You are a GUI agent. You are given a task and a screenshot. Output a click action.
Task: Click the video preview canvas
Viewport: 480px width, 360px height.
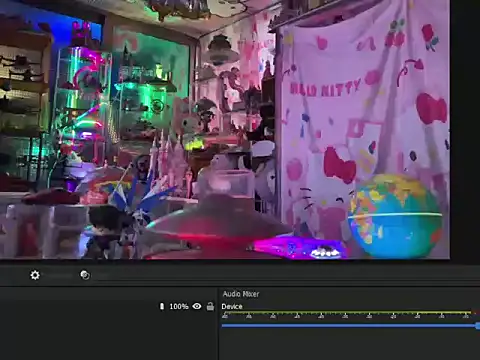225,129
